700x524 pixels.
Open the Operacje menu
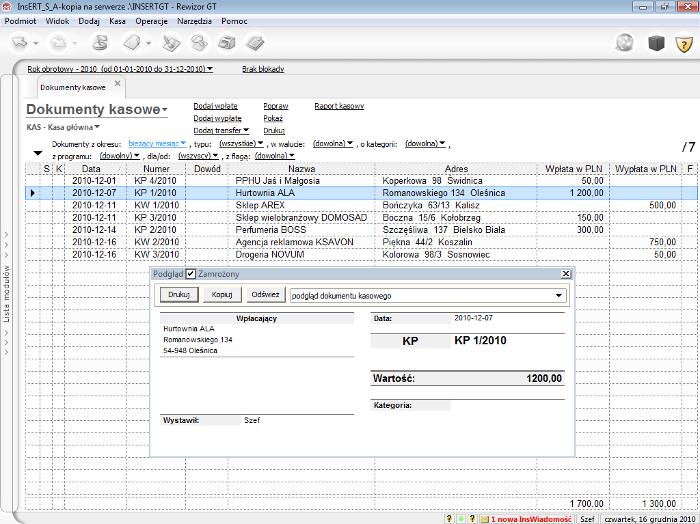151,21
